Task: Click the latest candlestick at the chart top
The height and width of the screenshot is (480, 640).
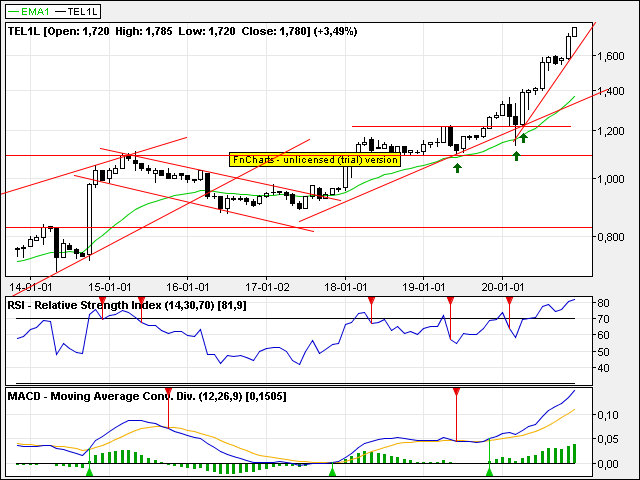Action: [x=575, y=32]
